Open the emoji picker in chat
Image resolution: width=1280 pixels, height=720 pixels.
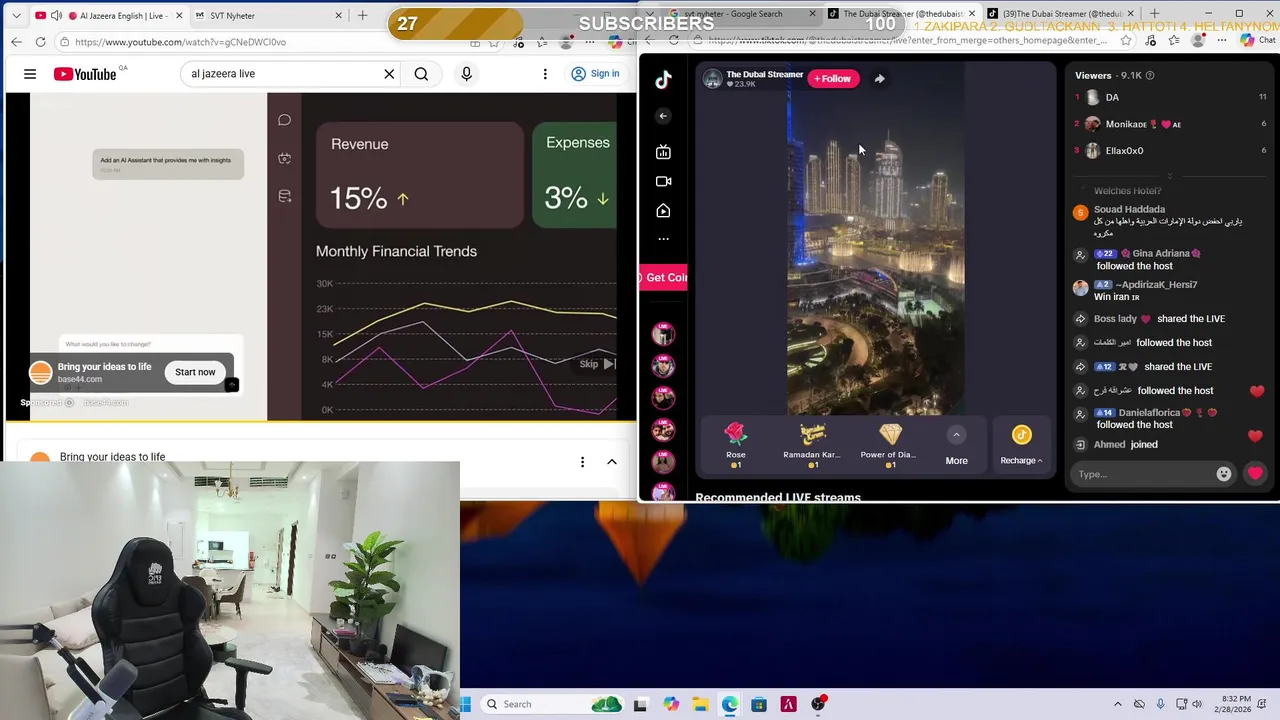pyautogui.click(x=1224, y=474)
